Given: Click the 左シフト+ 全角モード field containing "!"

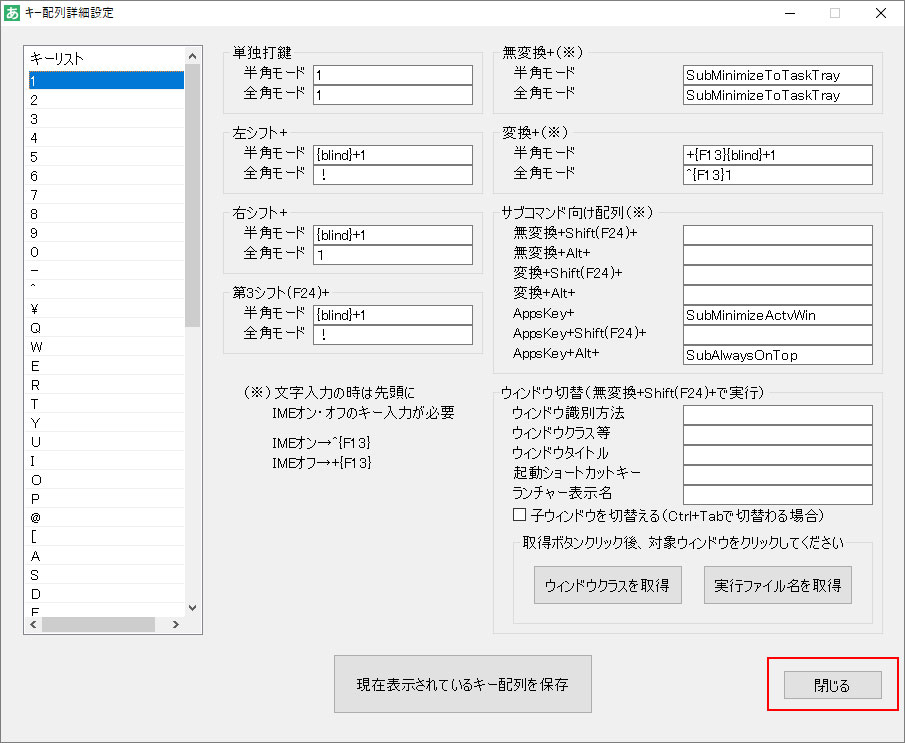Looking at the screenshot, I should (392, 173).
